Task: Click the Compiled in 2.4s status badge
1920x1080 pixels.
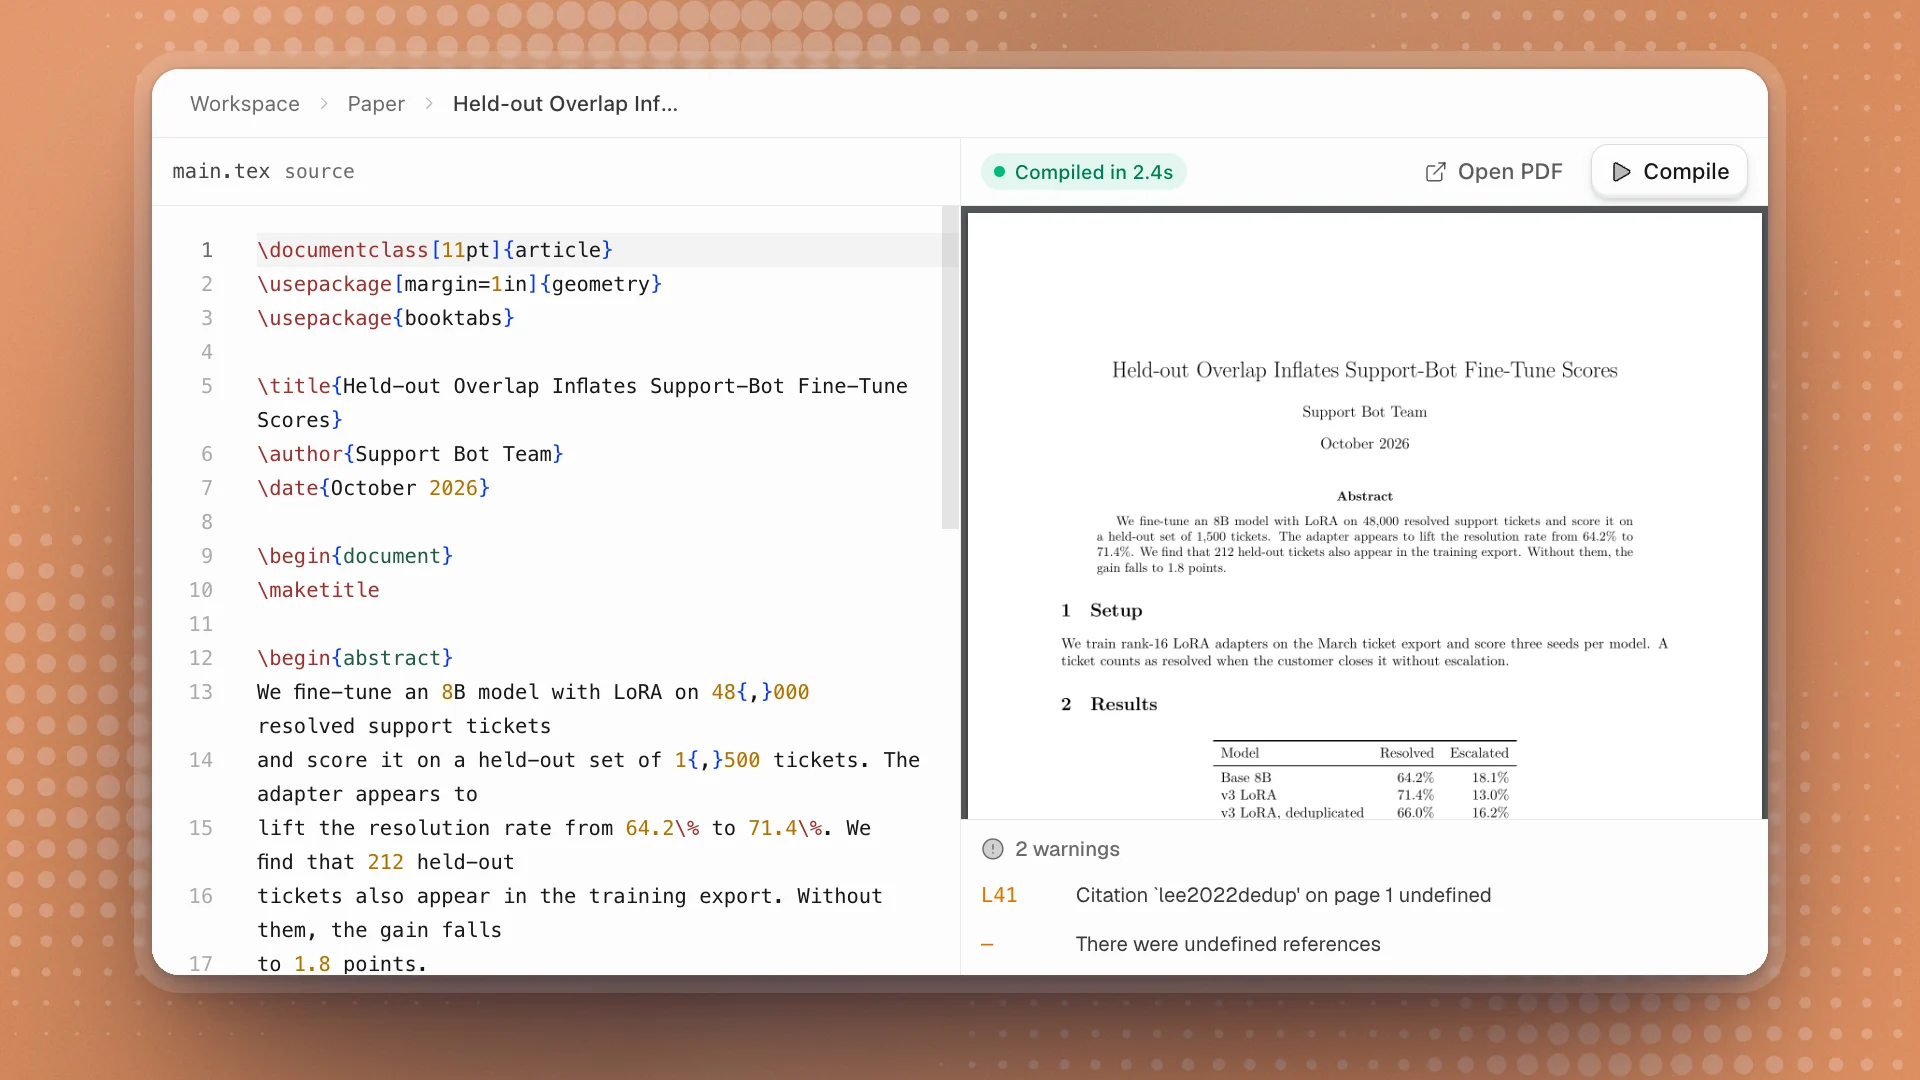Action: point(1083,172)
